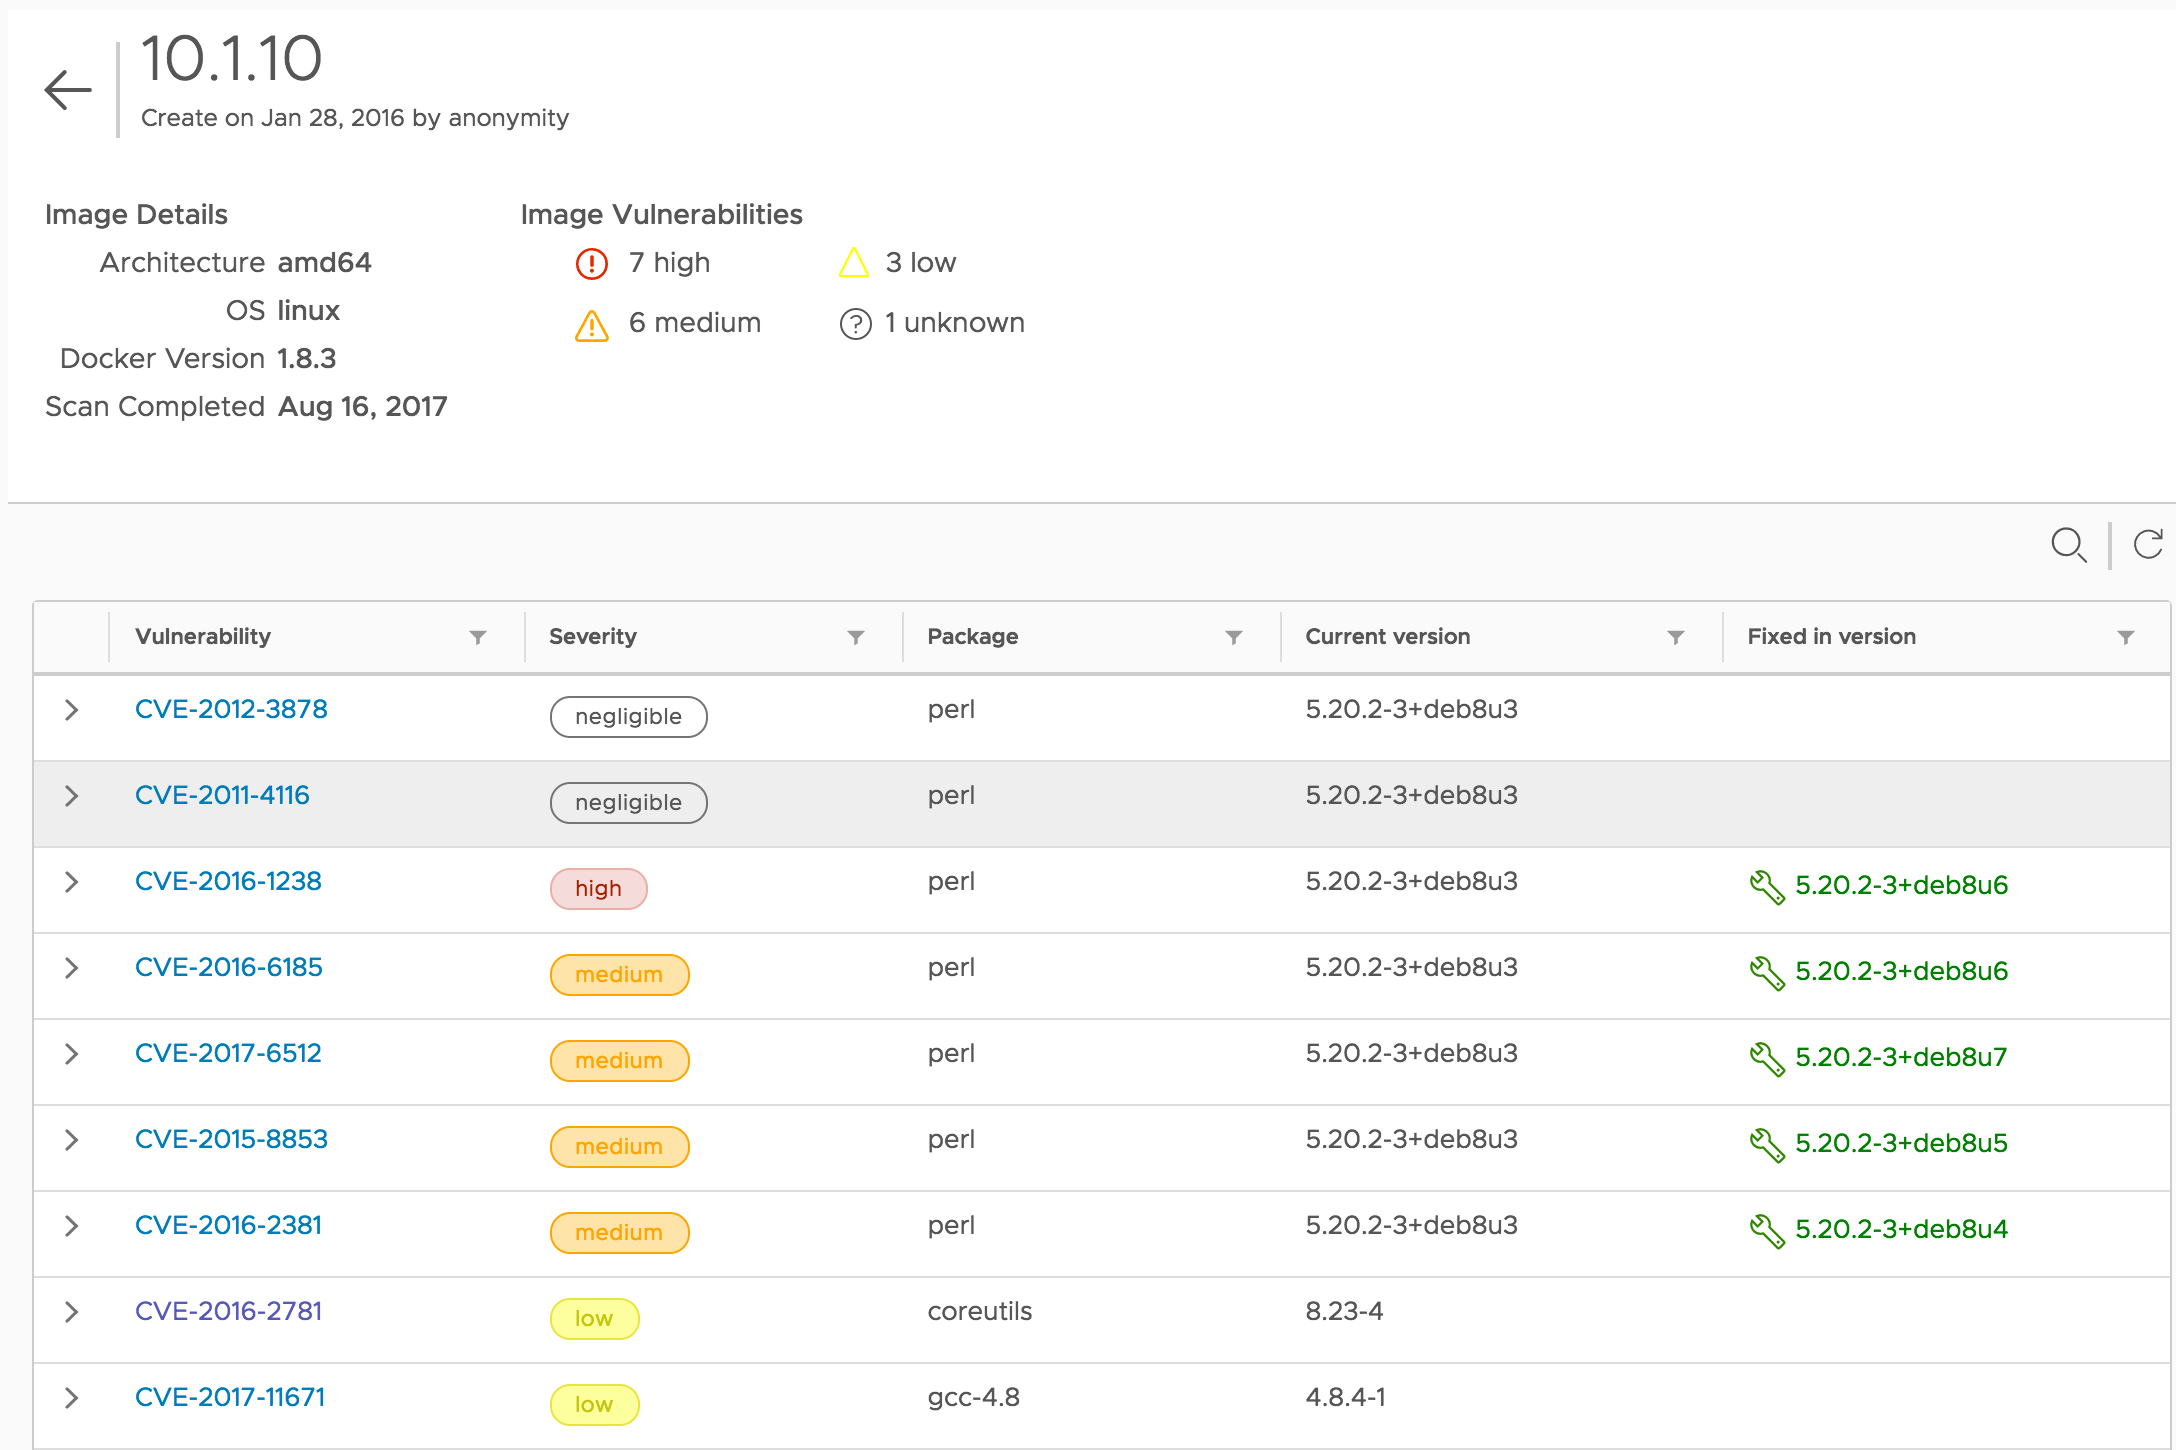This screenshot has height=1450, width=2176.
Task: Click the 6 medium vulnerability count
Action: tap(695, 322)
